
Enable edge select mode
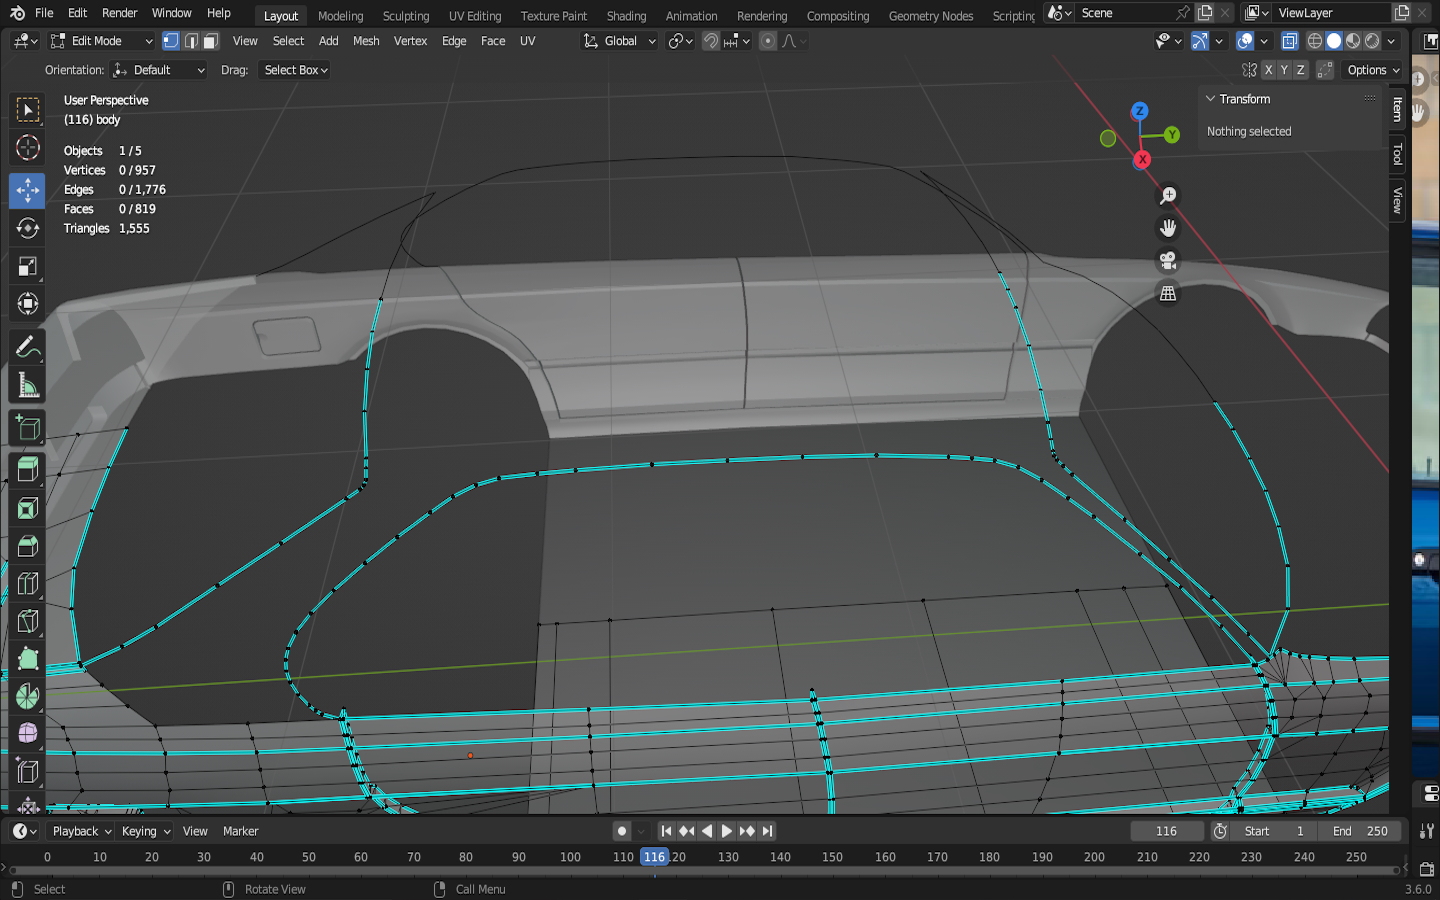coord(191,41)
